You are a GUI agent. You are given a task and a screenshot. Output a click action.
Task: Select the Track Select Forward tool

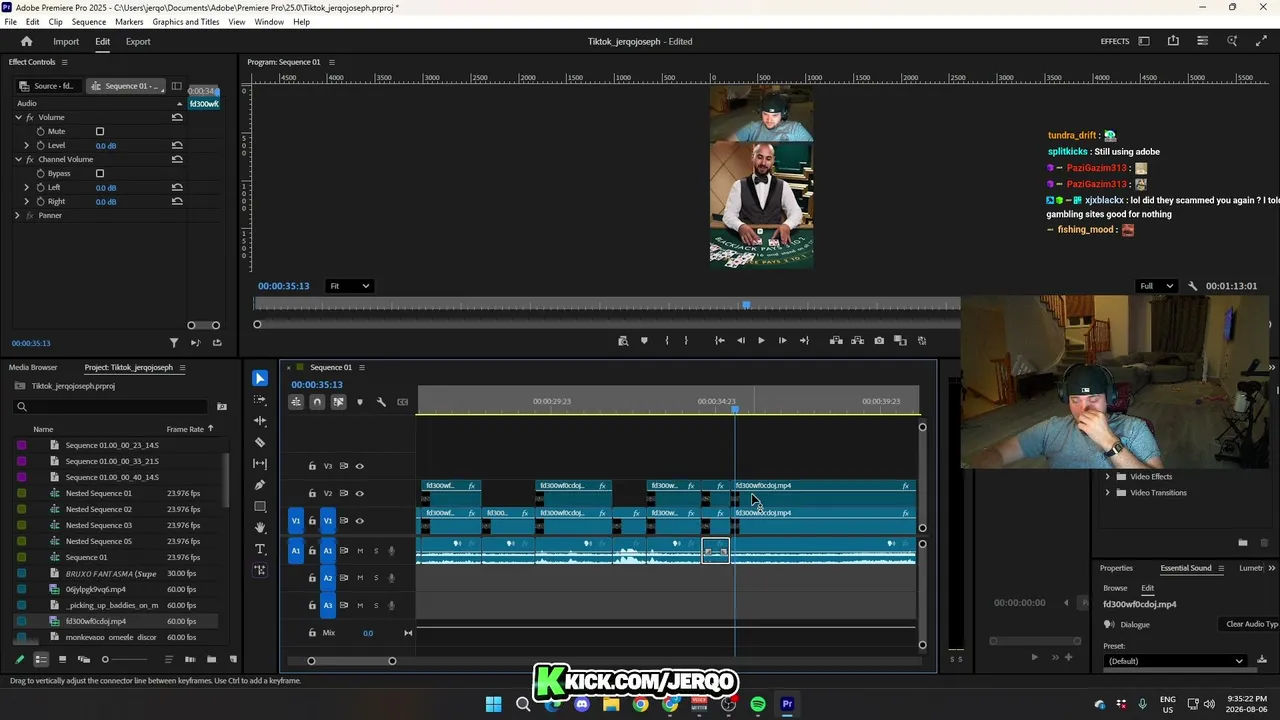[x=260, y=400]
